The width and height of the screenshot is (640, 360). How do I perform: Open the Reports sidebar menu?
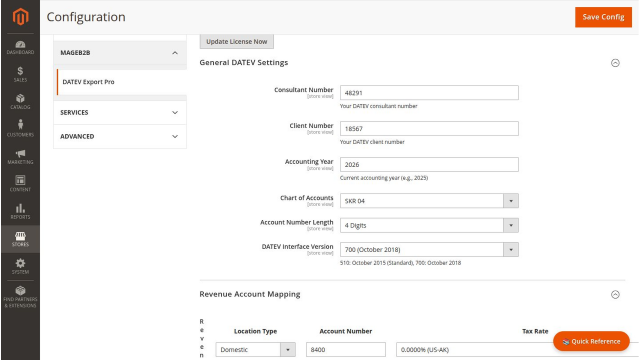(20, 211)
